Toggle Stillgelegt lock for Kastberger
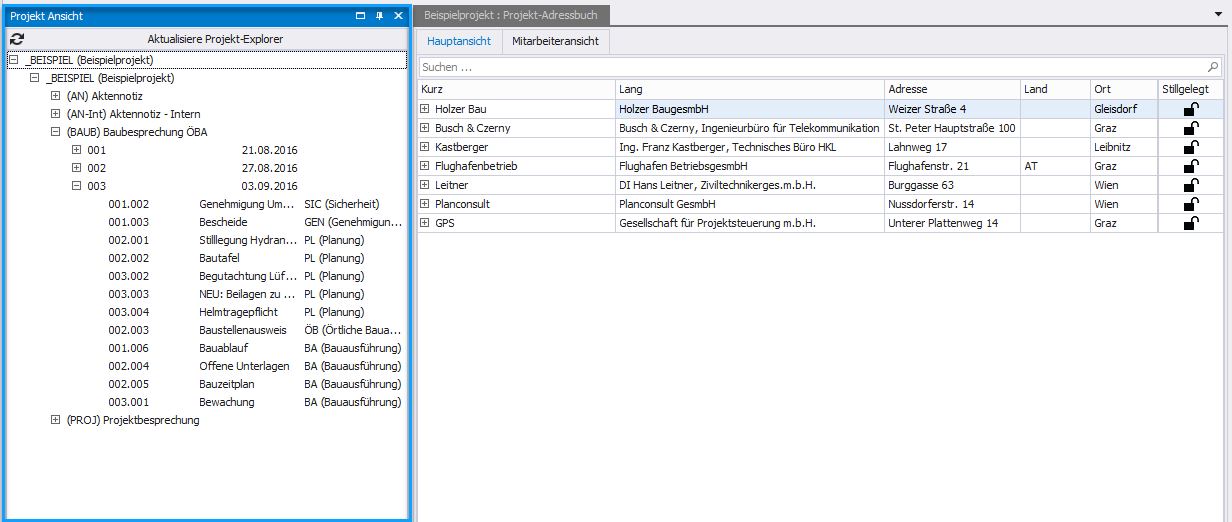This screenshot has height=522, width=1232. [x=1191, y=147]
